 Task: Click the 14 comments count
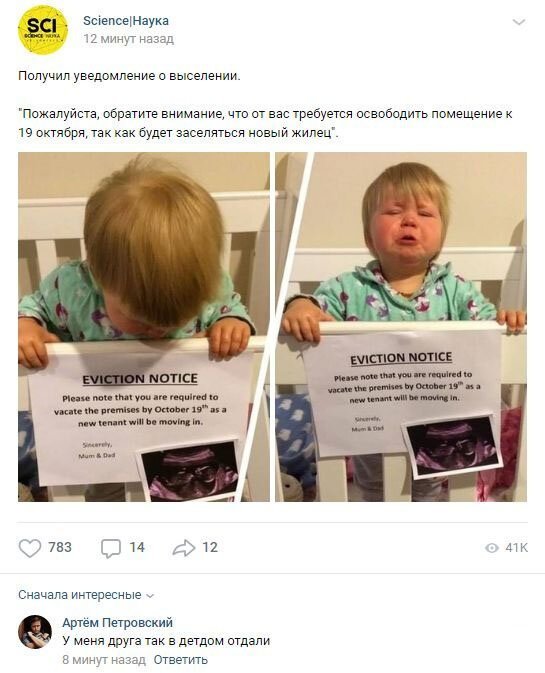click(137, 548)
